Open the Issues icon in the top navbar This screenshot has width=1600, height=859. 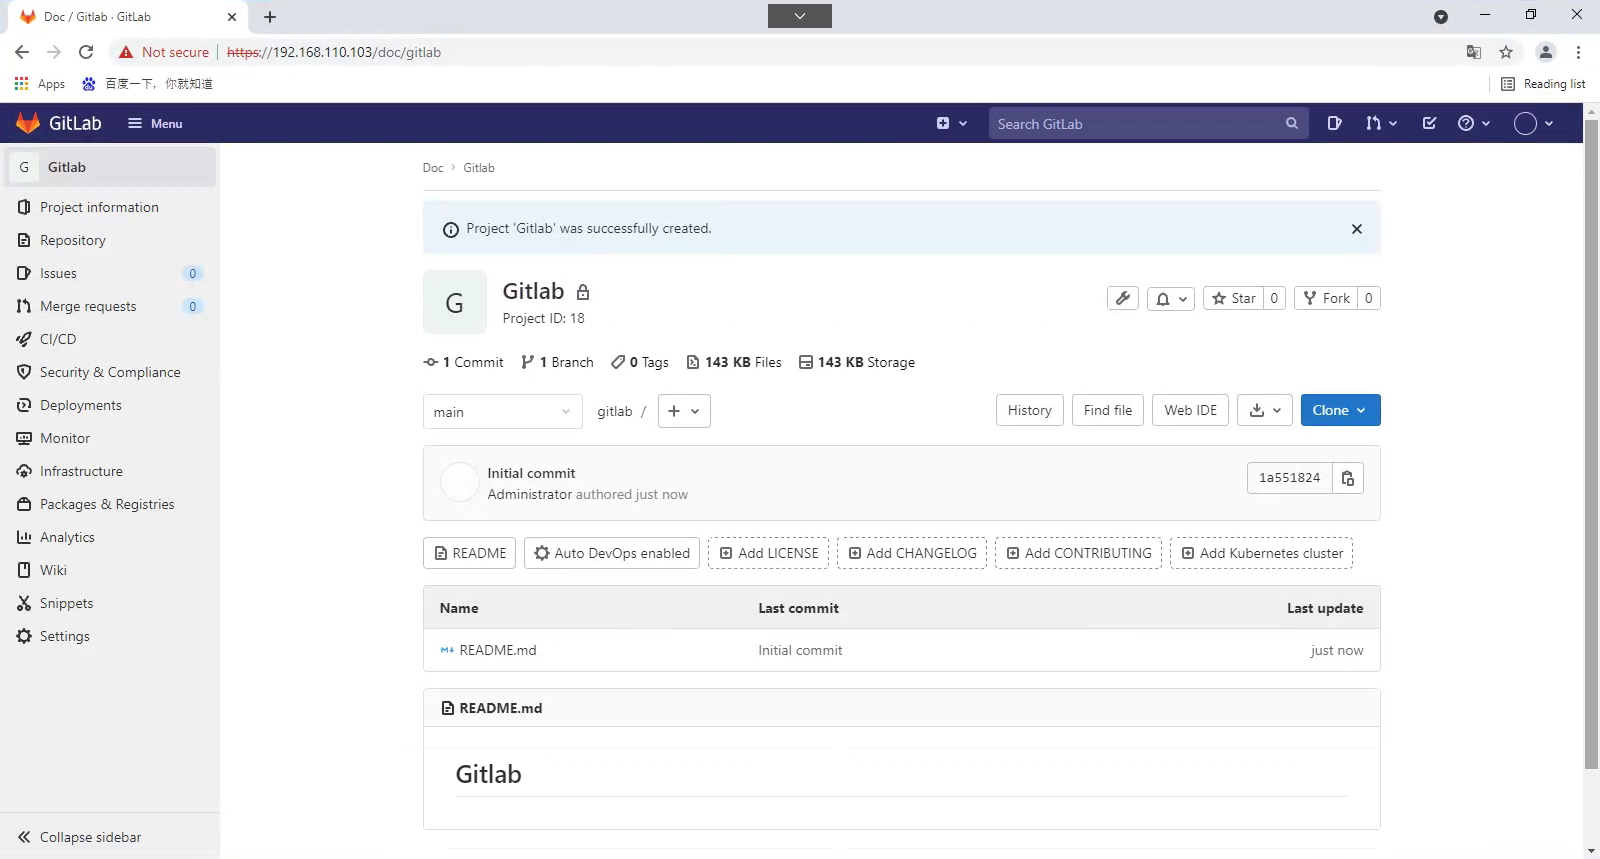pyautogui.click(x=1334, y=123)
